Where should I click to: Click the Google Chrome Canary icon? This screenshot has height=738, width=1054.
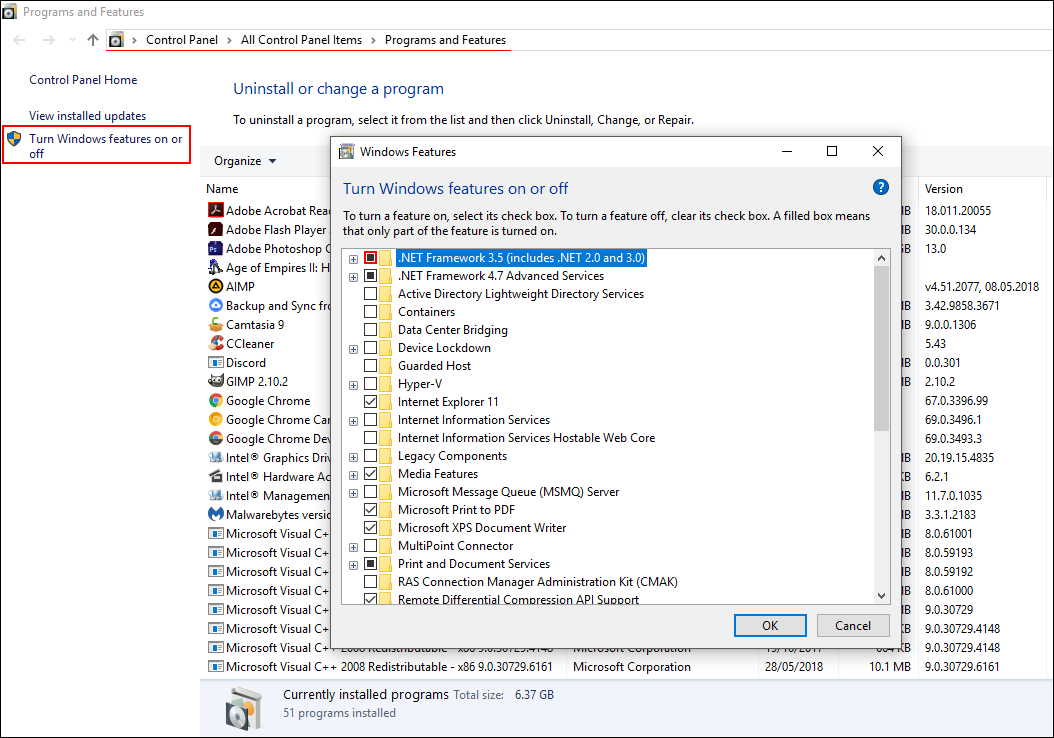215,419
